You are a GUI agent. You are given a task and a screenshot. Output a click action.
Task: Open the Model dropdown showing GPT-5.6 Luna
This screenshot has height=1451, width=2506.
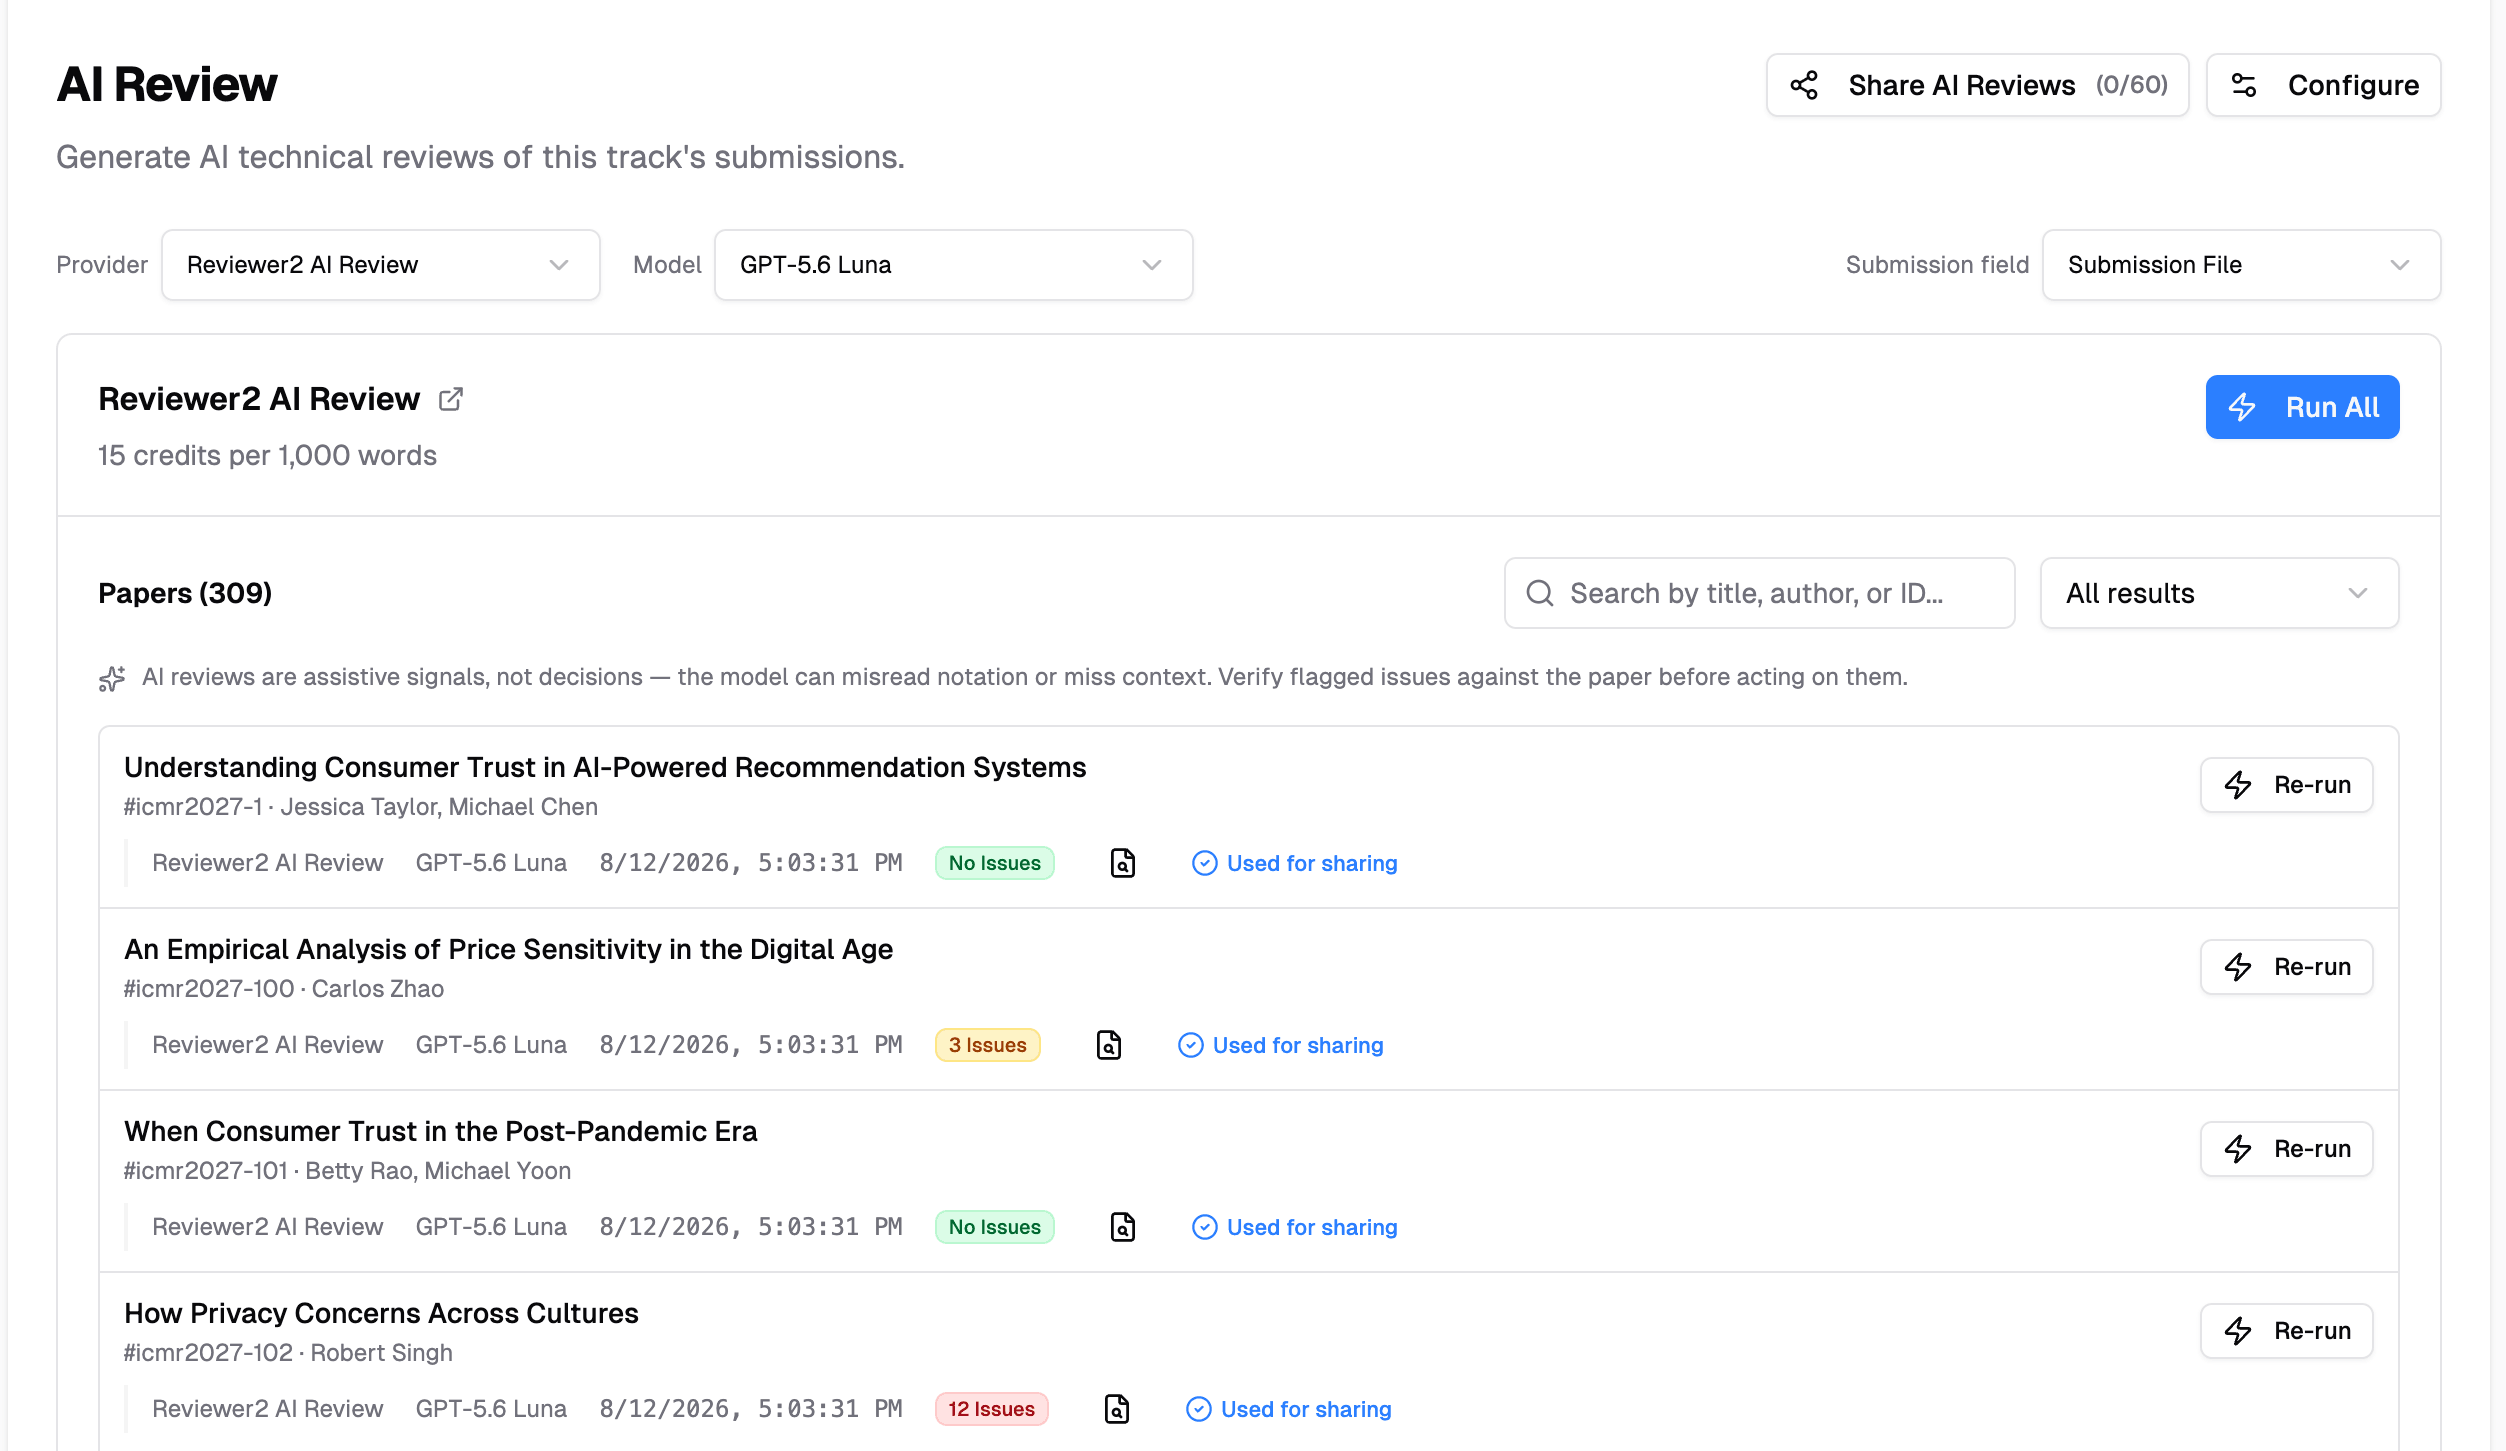(954, 265)
